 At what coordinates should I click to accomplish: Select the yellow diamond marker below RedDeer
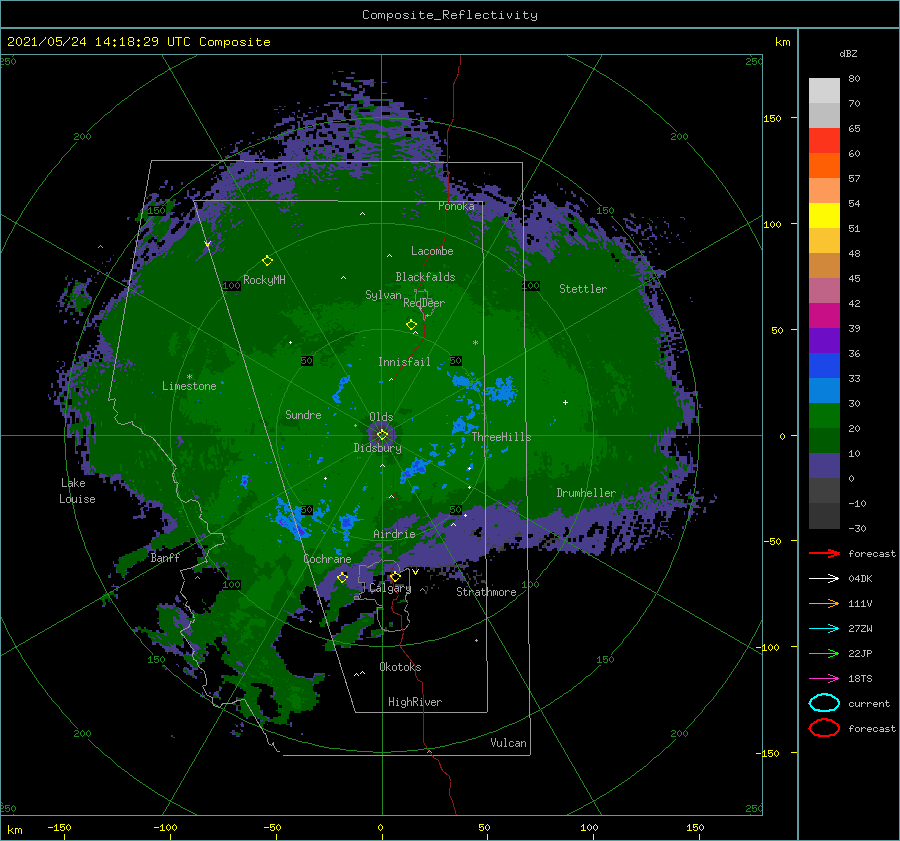411,324
